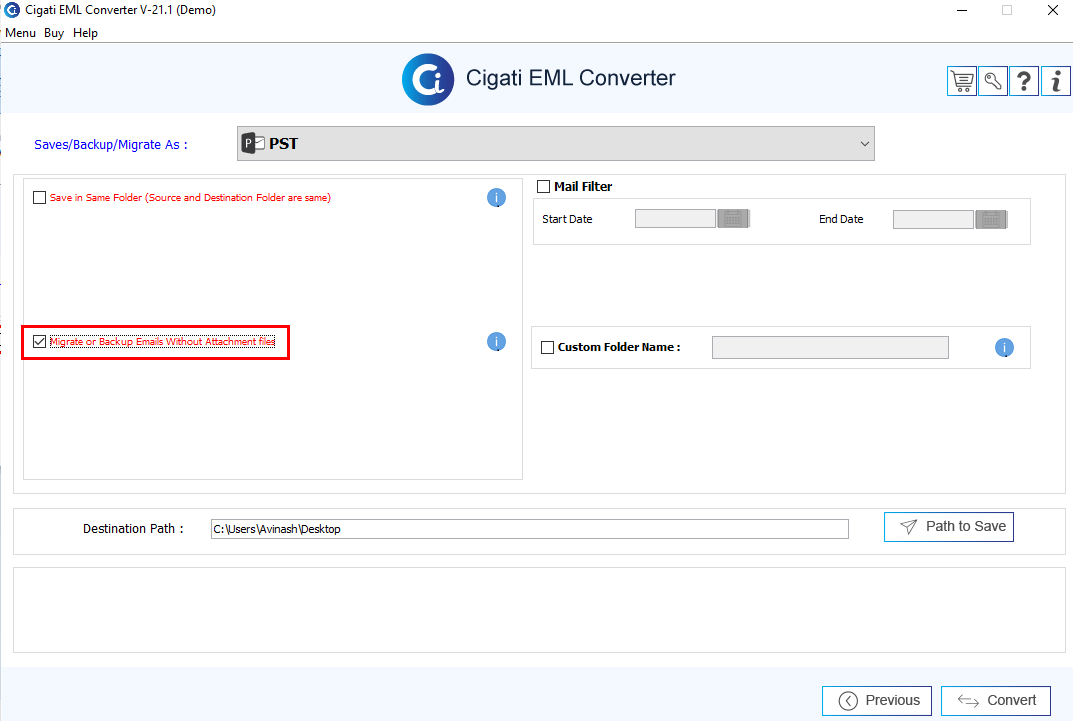Open the Help menu
This screenshot has height=721, width=1073.
point(86,33)
